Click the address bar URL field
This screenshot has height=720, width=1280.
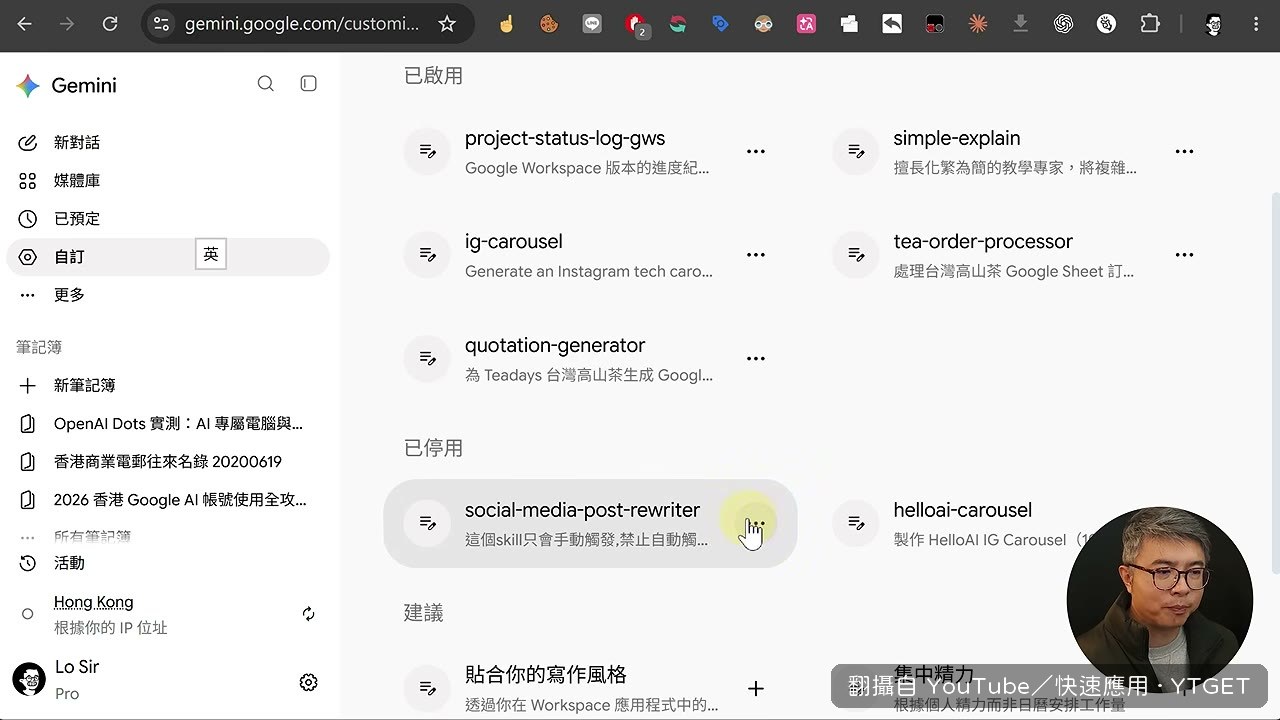[x=302, y=24]
